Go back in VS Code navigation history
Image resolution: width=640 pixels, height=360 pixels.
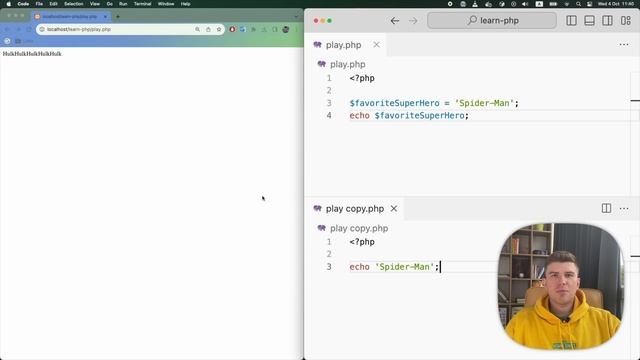click(394, 20)
